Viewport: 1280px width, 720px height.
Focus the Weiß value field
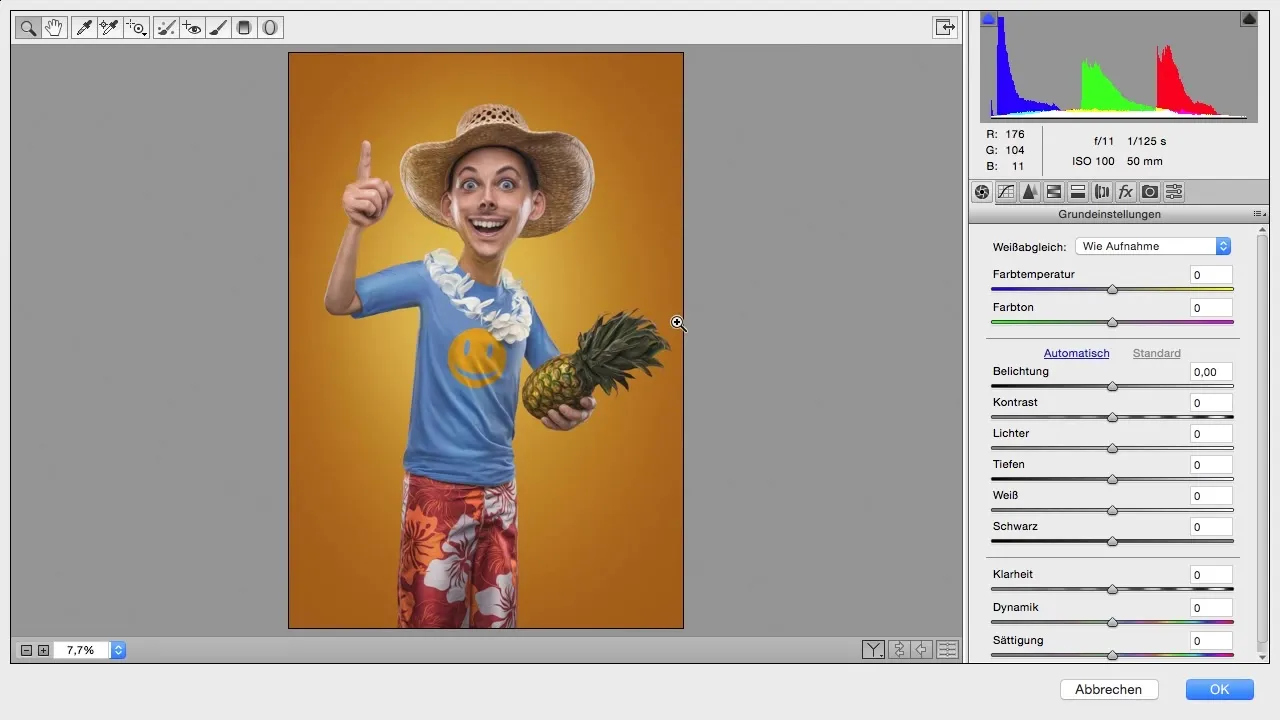(1211, 496)
